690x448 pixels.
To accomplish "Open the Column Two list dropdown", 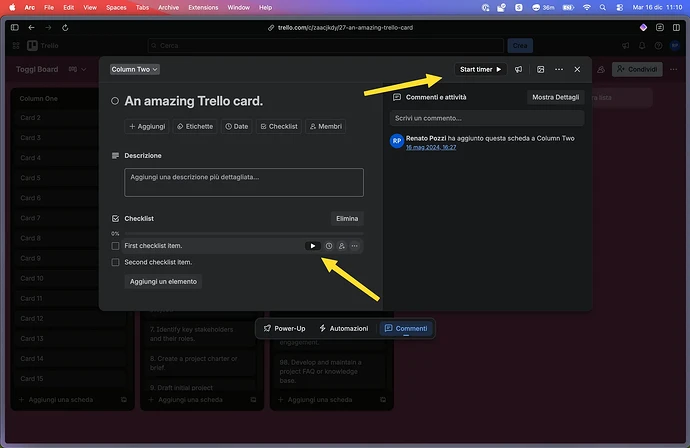I will pyautogui.click(x=134, y=70).
